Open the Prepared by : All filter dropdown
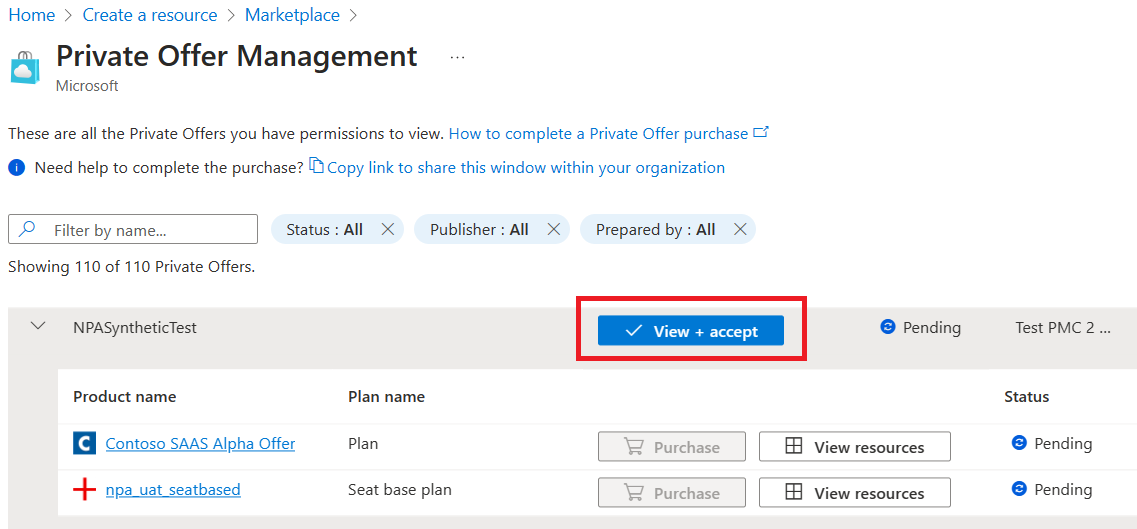The width and height of the screenshot is (1137, 529). pyautogui.click(x=655, y=230)
